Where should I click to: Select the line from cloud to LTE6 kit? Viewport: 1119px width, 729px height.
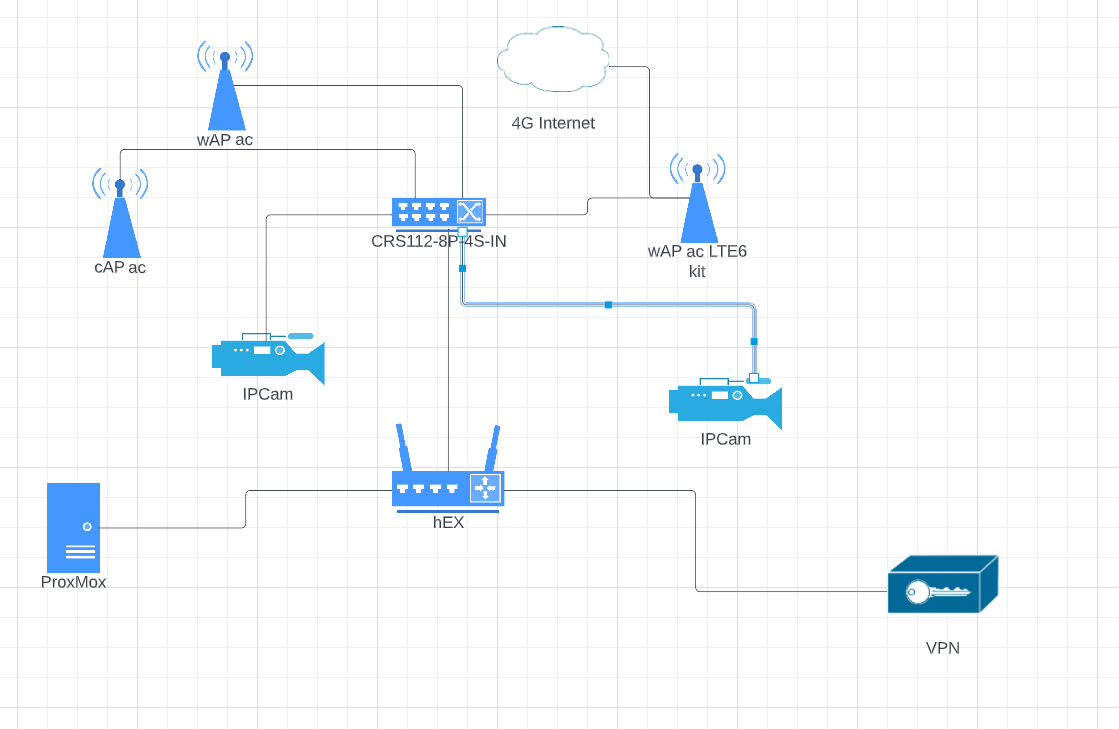[x=649, y=132]
